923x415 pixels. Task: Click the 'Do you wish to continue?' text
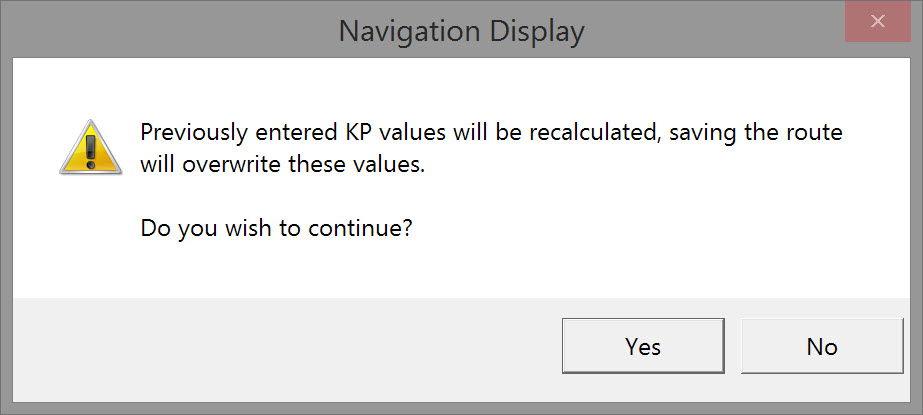click(x=277, y=228)
